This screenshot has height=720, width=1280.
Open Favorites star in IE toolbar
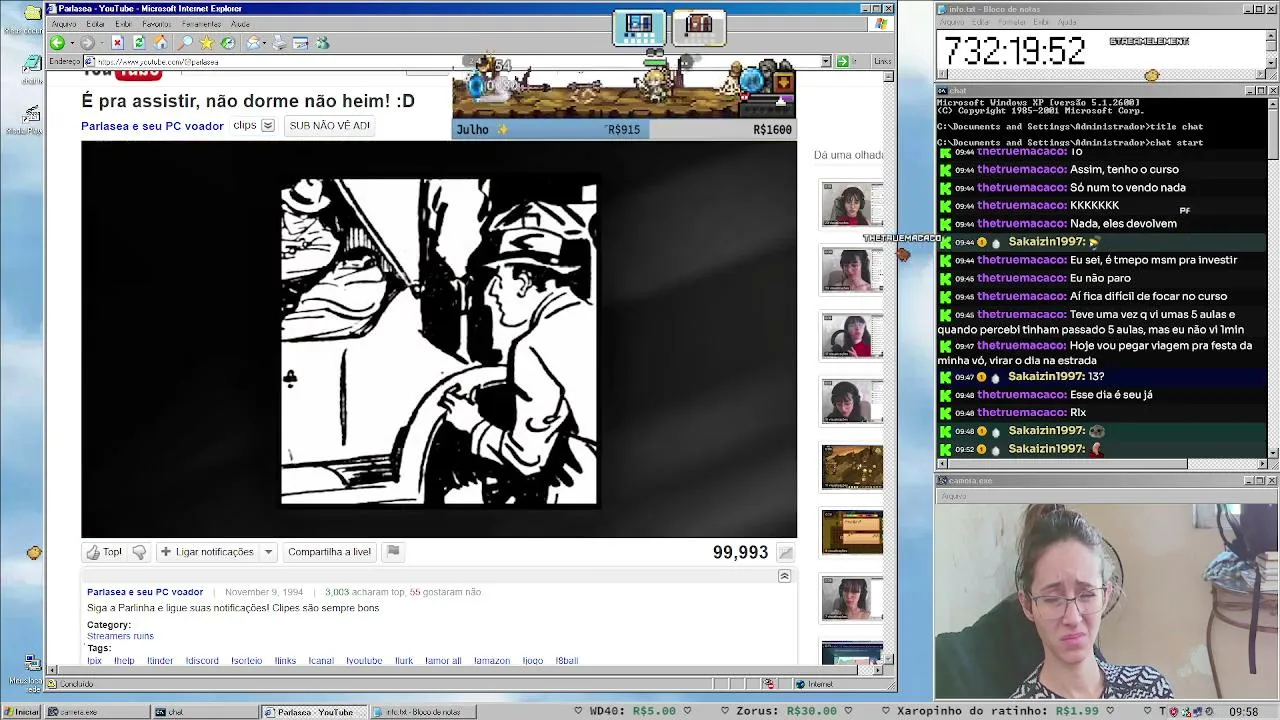point(206,43)
